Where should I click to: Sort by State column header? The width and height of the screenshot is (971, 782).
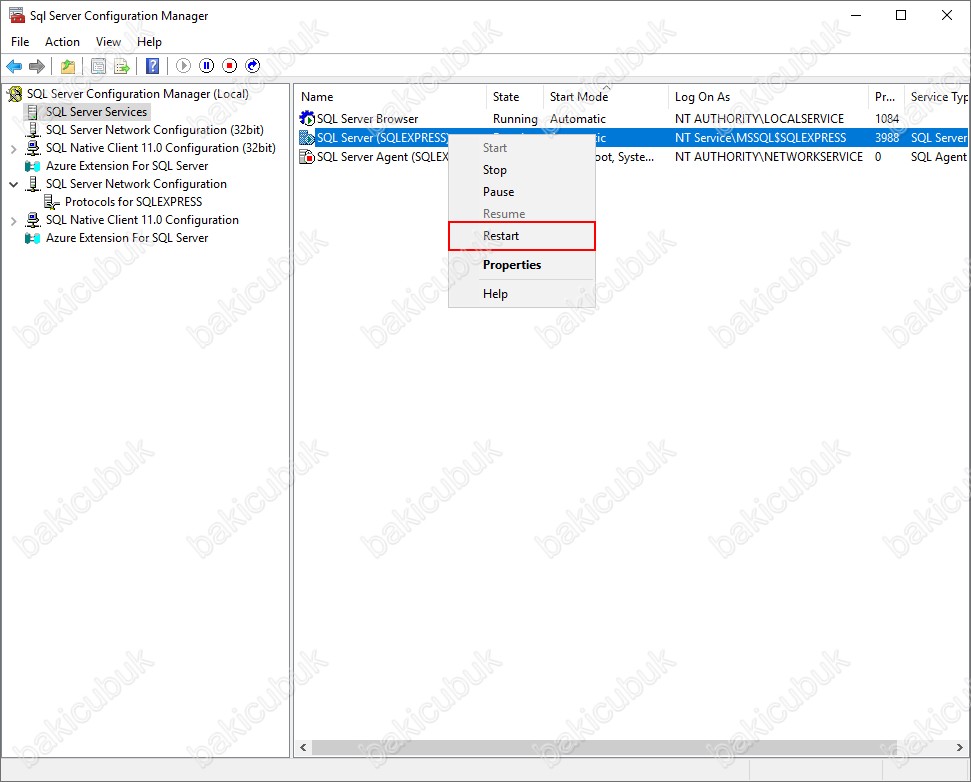[515, 97]
